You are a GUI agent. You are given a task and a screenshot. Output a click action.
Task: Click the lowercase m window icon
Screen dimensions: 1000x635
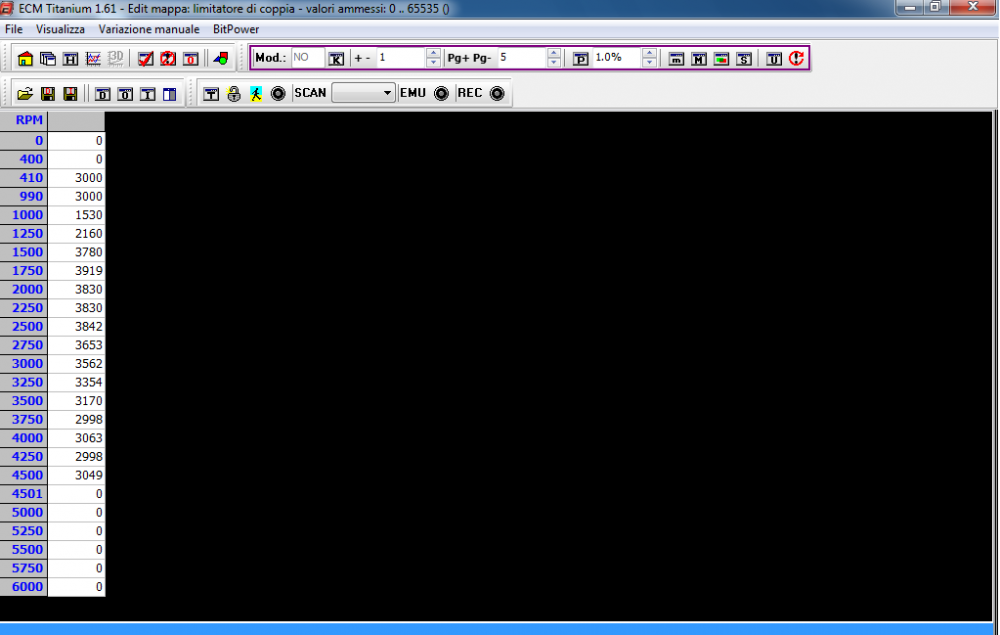pos(676,59)
